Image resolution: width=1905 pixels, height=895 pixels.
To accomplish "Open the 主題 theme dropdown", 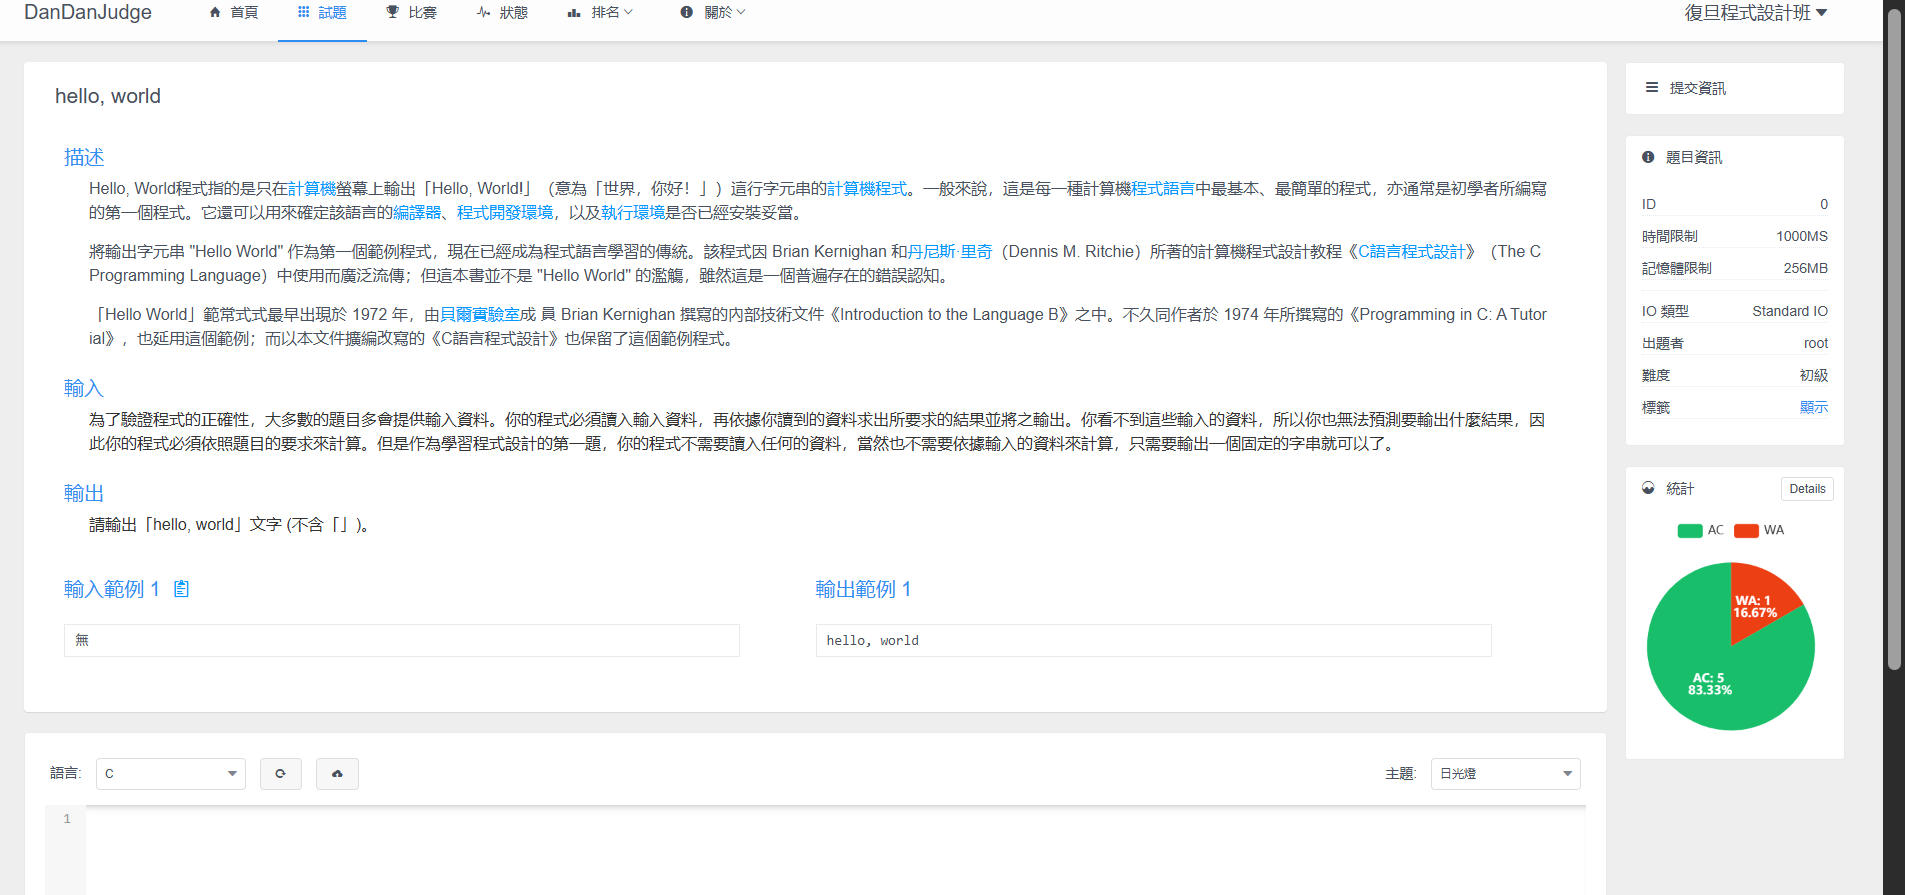I will pos(1505,773).
